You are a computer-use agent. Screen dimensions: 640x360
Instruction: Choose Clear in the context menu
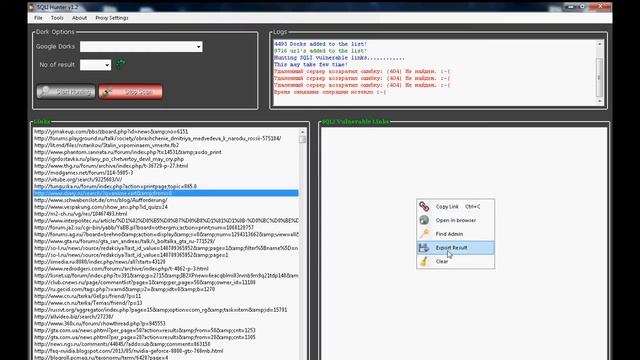click(x=456, y=261)
